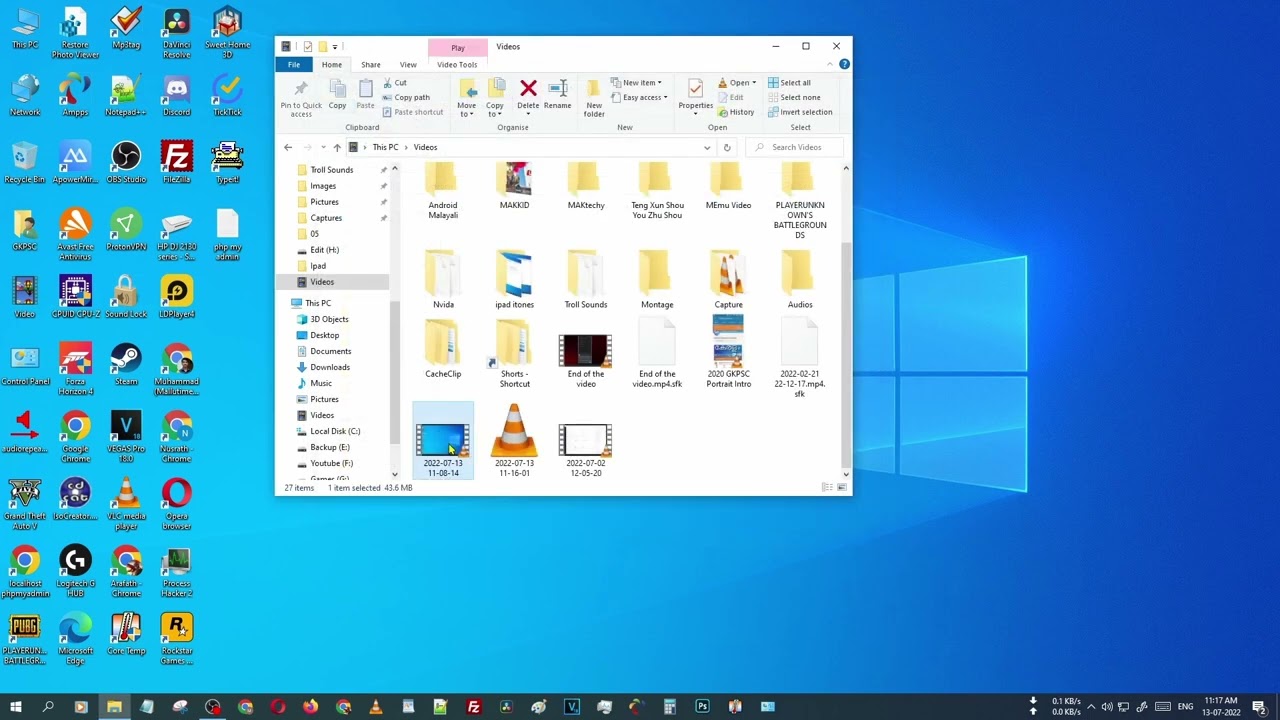Open Sweet Home 3D desktop shortcut
The image size is (1280, 720).
227,34
